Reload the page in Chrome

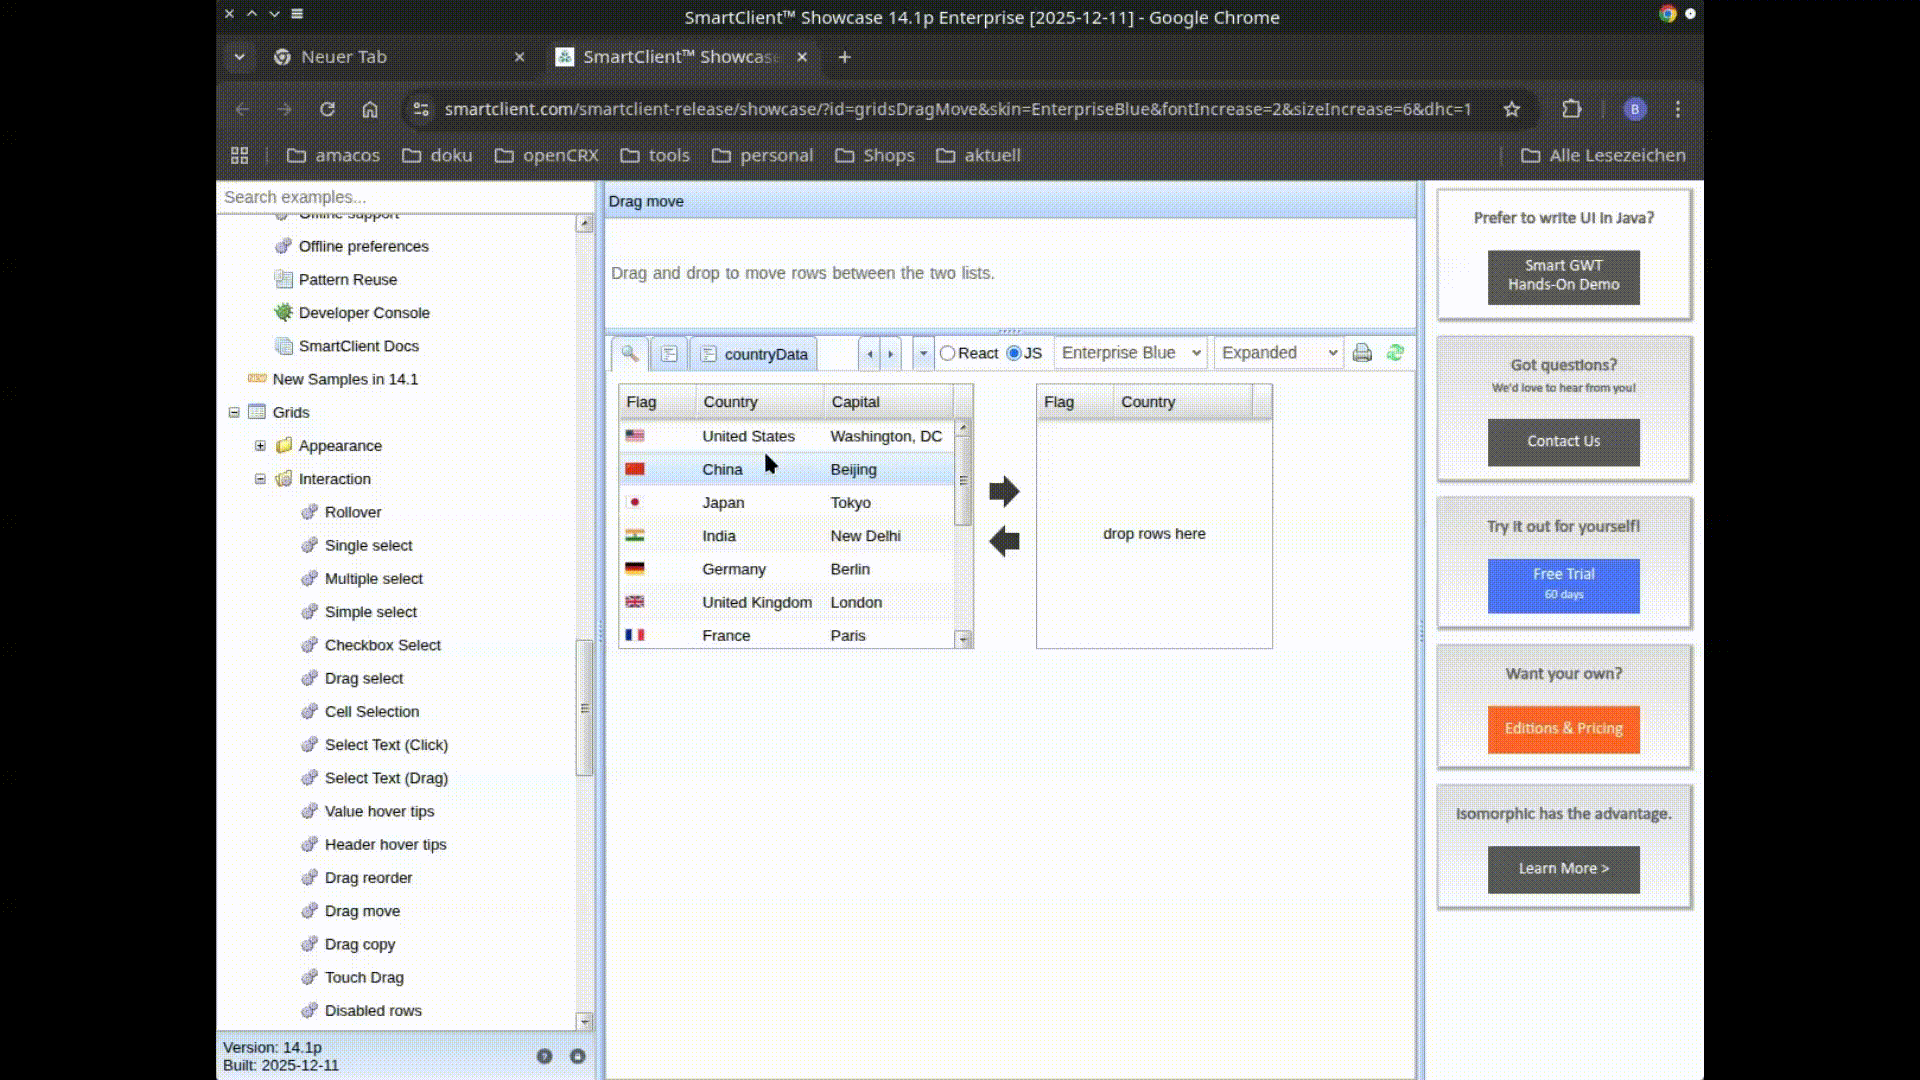(327, 109)
